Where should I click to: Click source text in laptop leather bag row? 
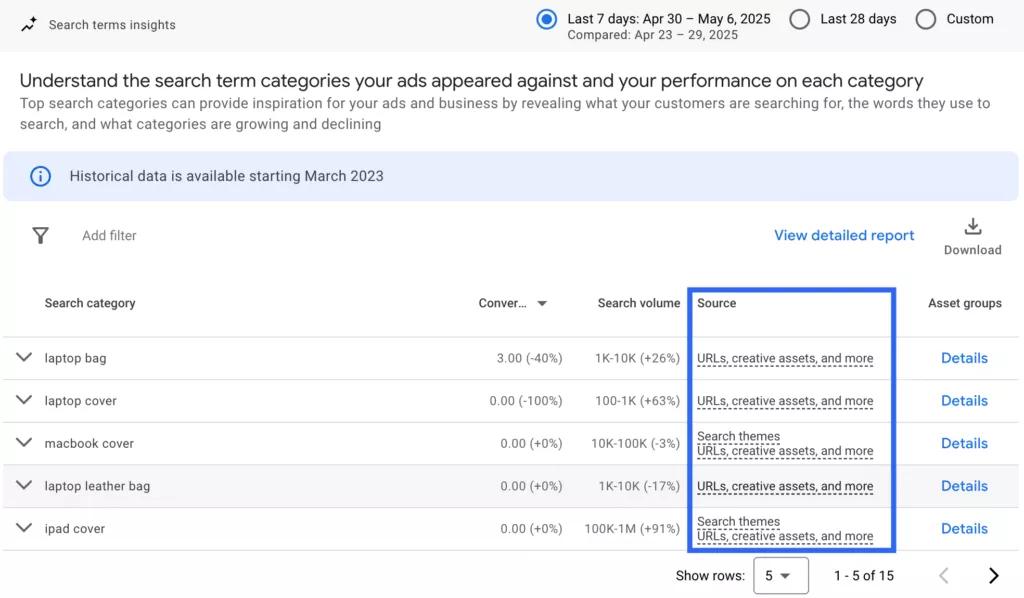pos(785,486)
